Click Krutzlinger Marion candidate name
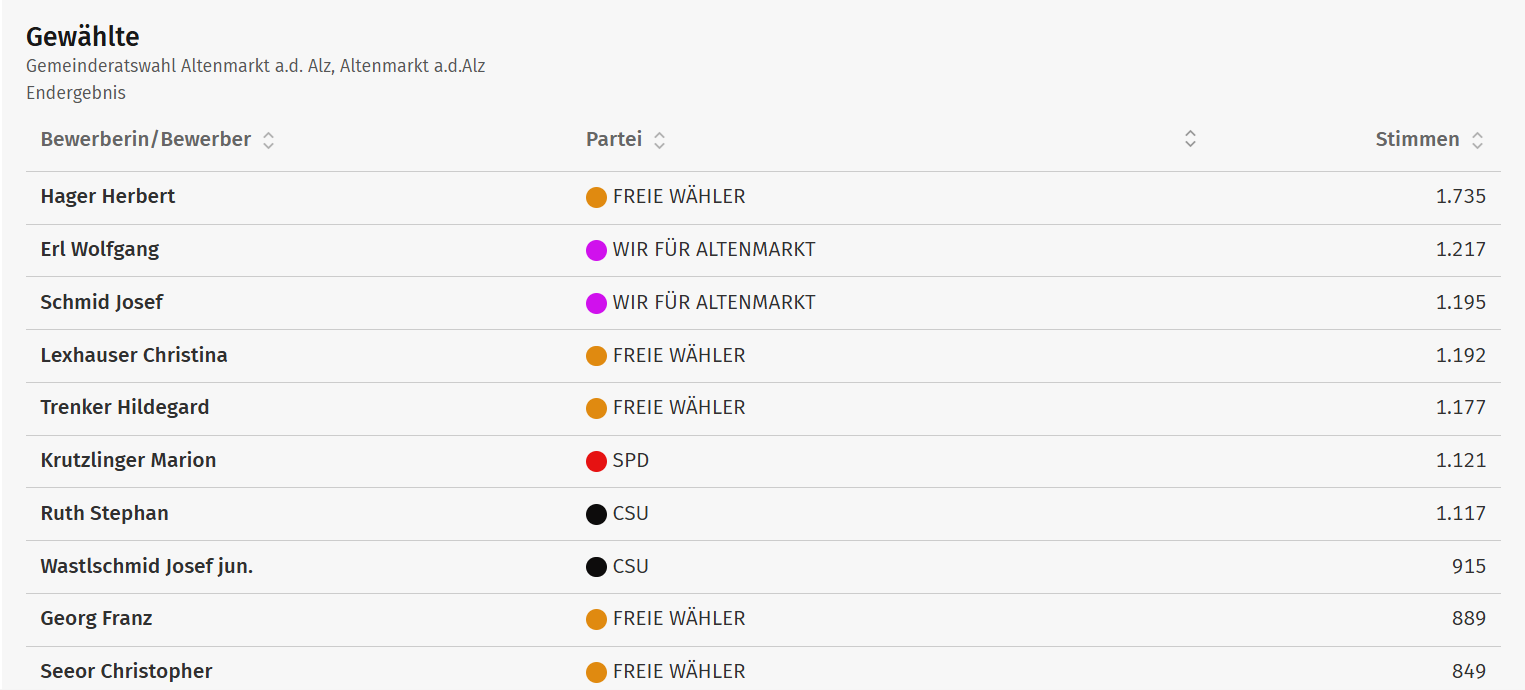1525x690 pixels. coord(128,460)
